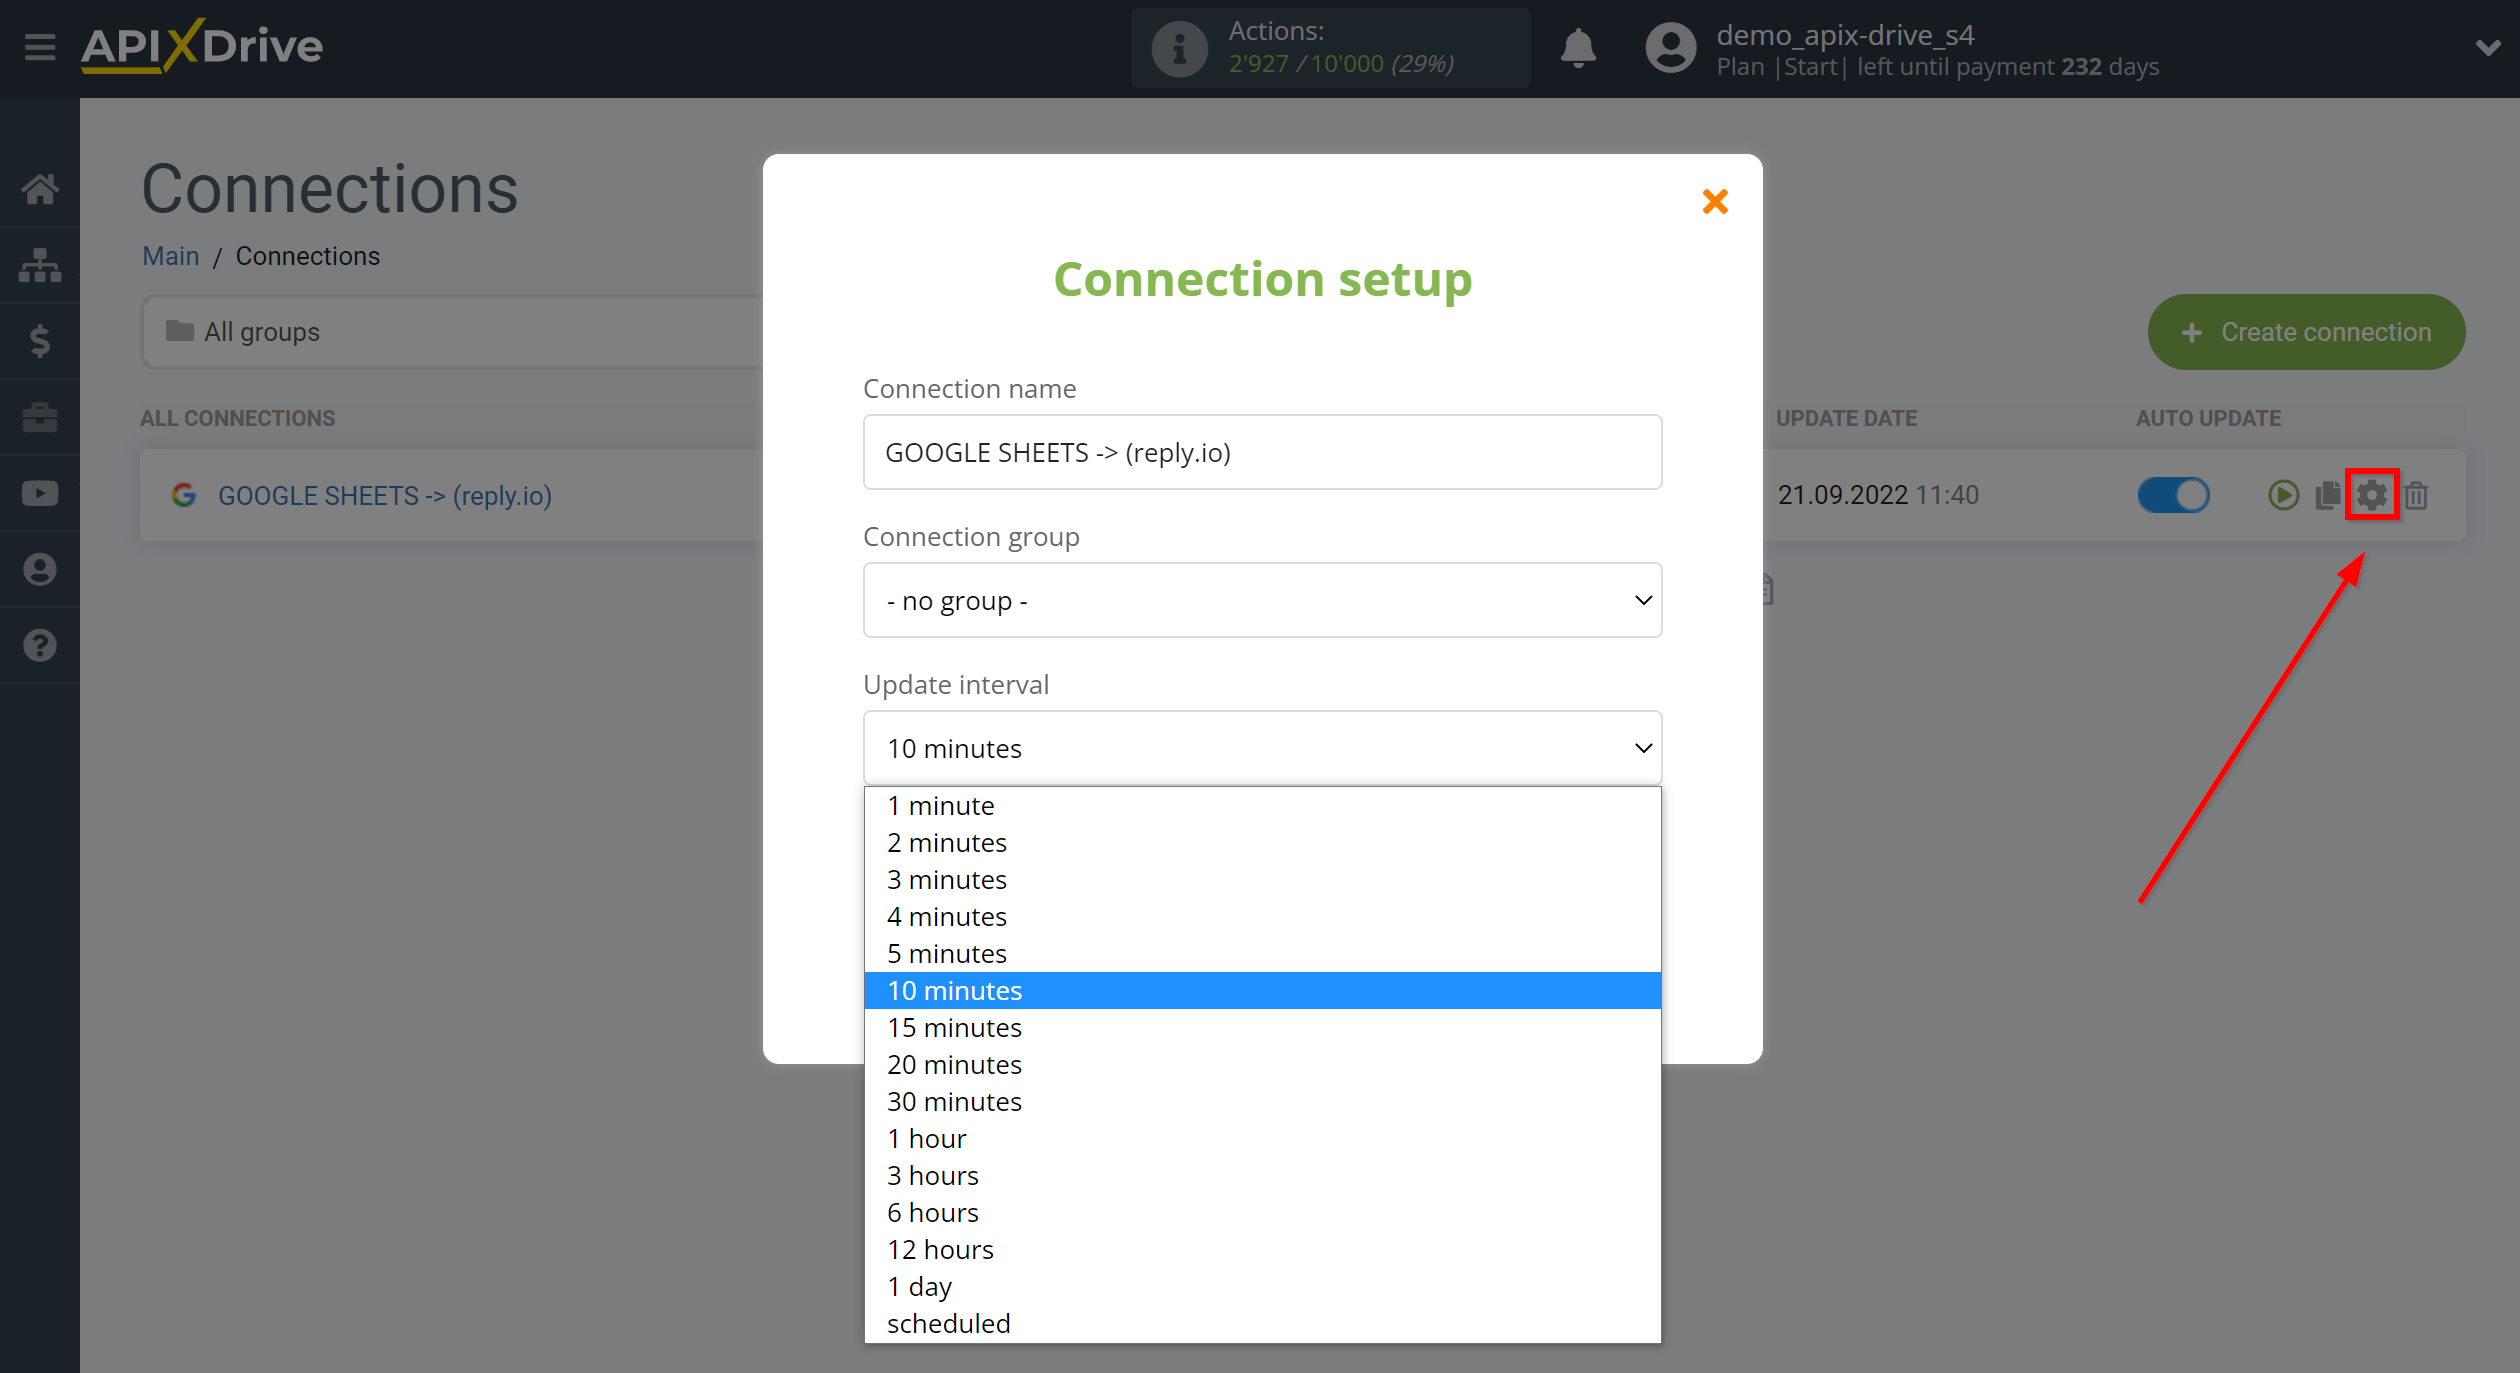Click the Connections breadcrumb link
Viewport: 2520px width, 1373px height.
[x=309, y=257]
